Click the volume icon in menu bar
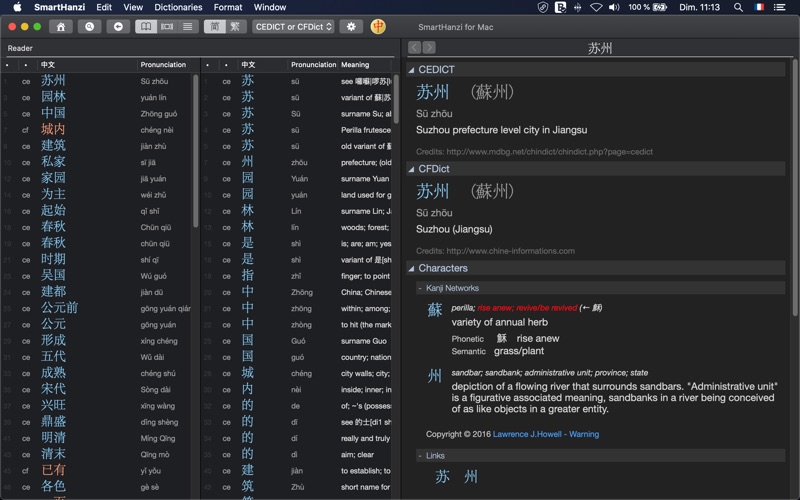800x500 pixels. coord(614,7)
